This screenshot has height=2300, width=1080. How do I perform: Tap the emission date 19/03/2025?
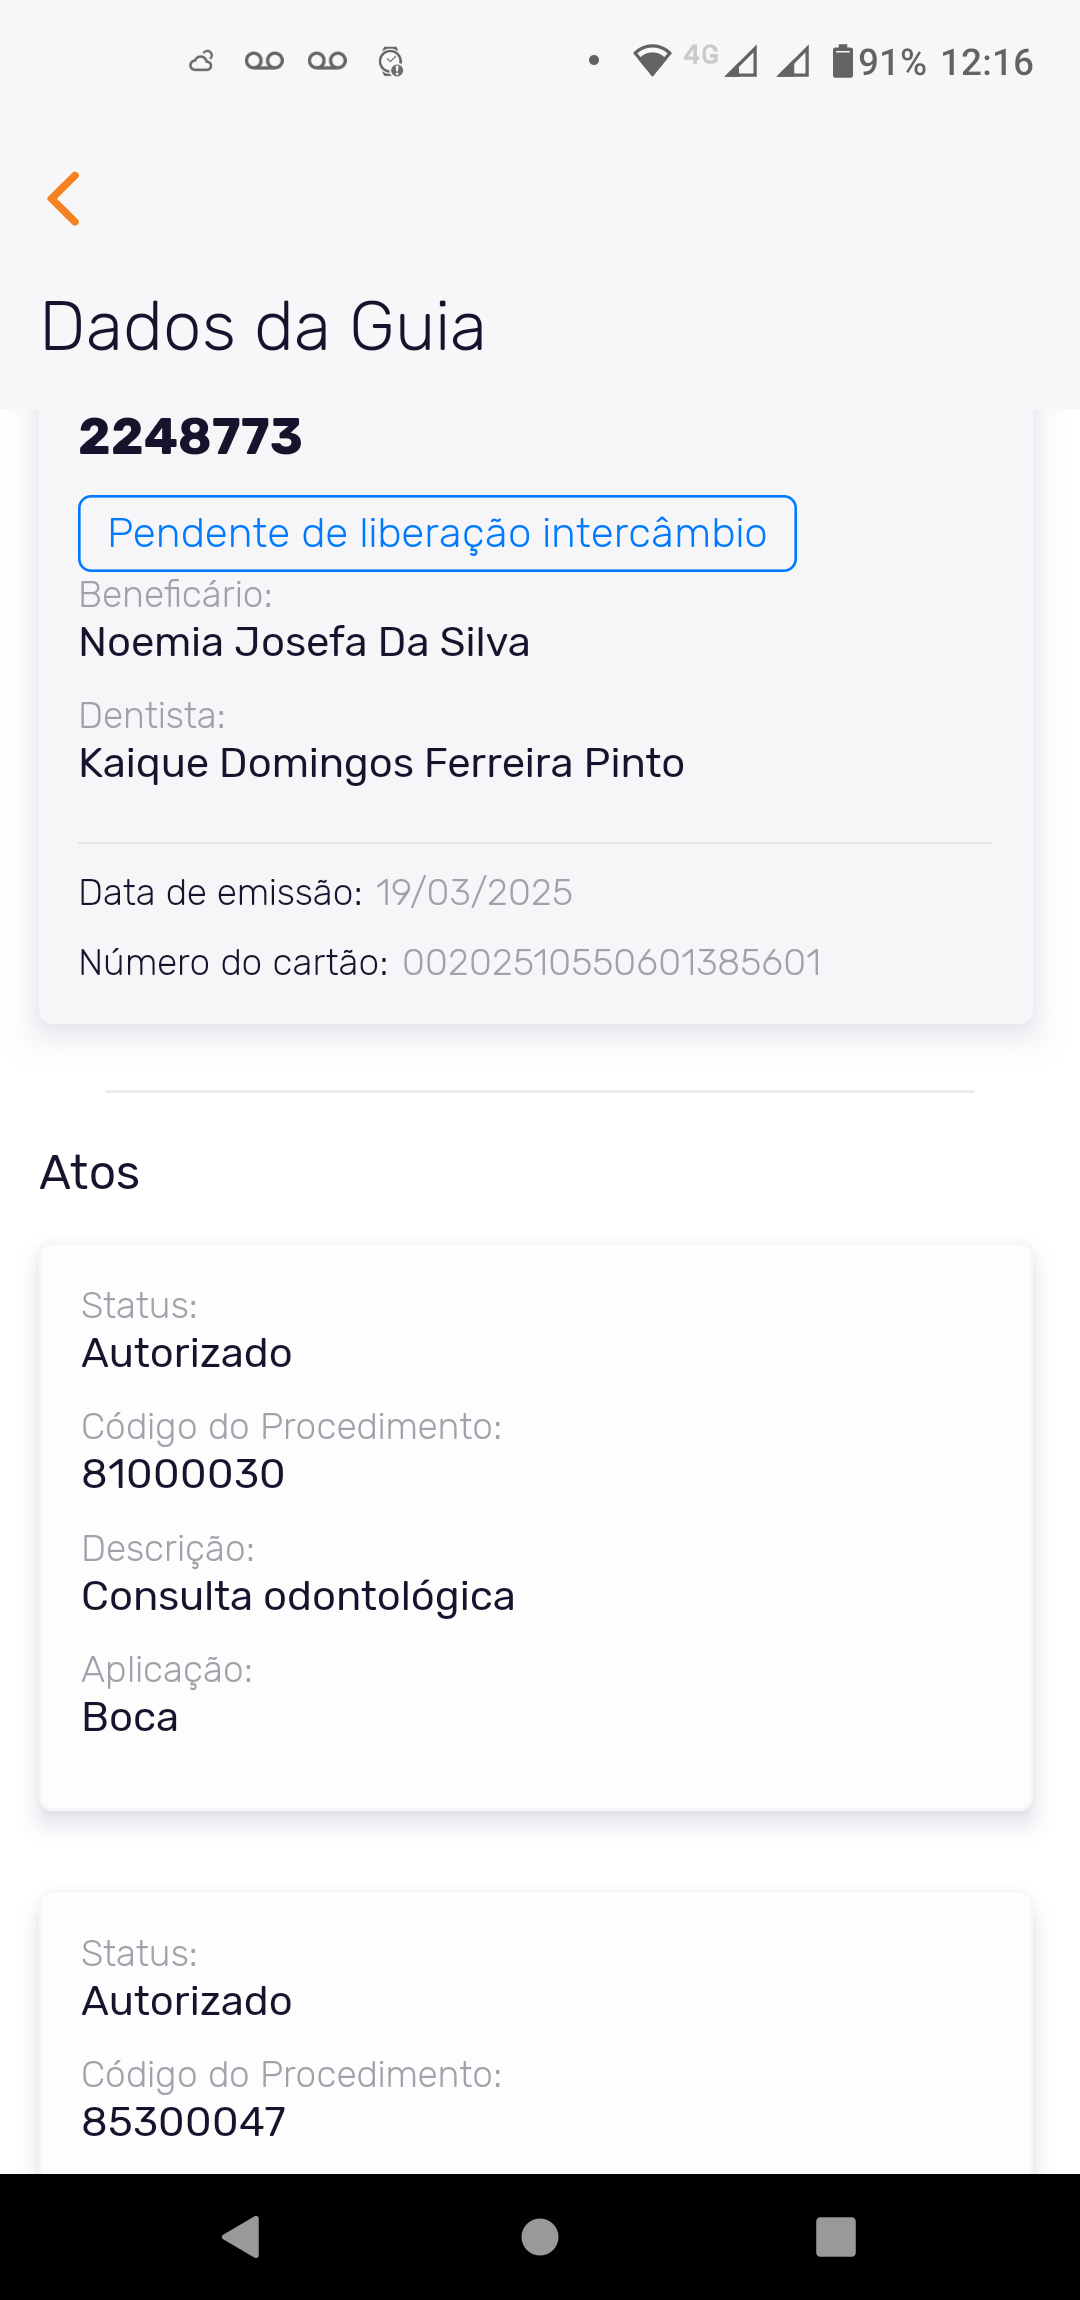click(x=474, y=892)
